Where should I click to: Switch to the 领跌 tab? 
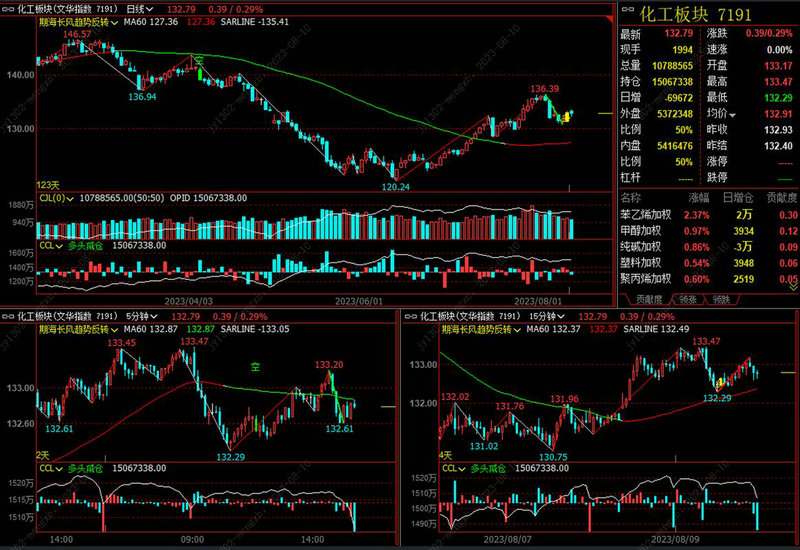[x=721, y=299]
